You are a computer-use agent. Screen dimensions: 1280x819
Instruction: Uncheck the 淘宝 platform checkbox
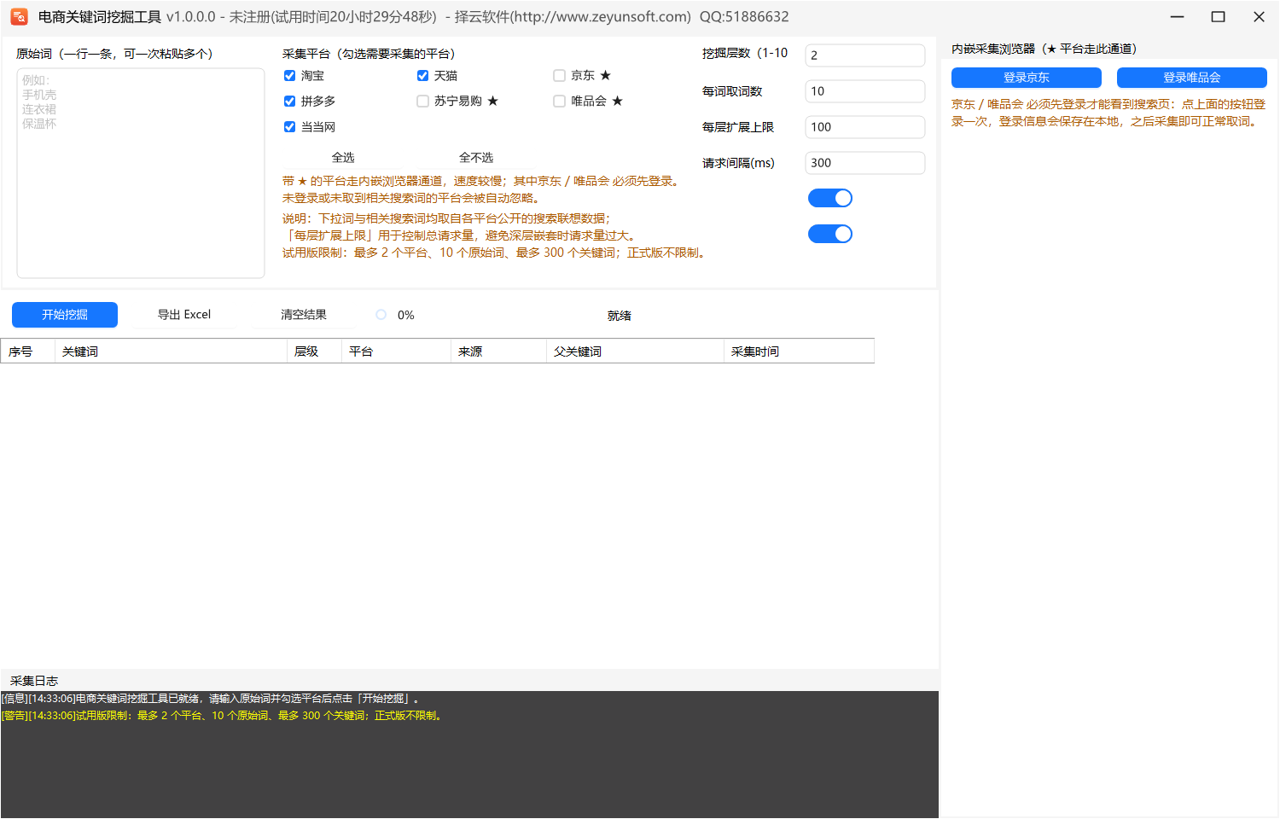point(290,76)
